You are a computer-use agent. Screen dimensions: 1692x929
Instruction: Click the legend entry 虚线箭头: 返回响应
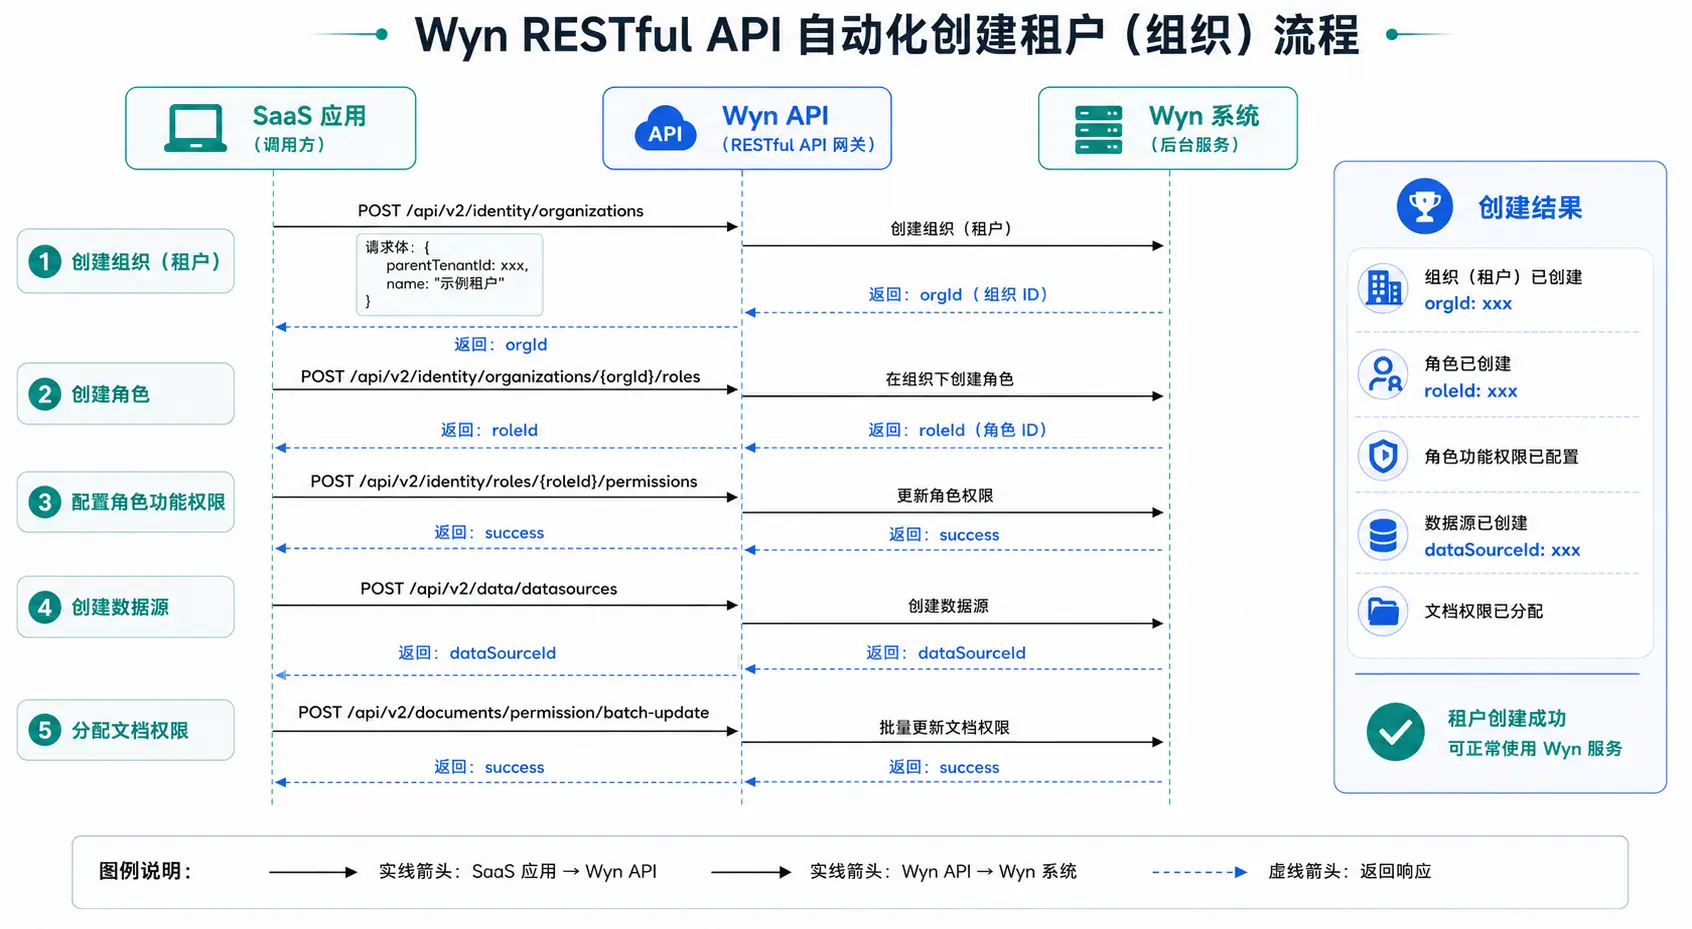click(1349, 872)
